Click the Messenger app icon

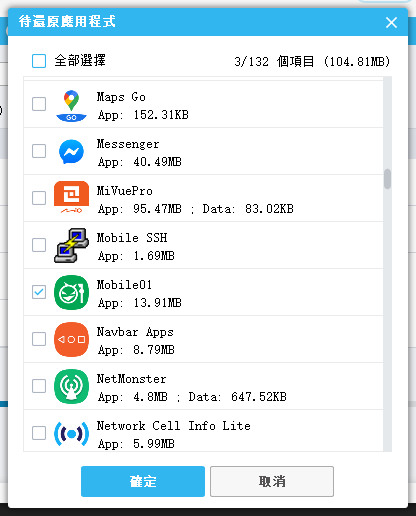(71, 152)
